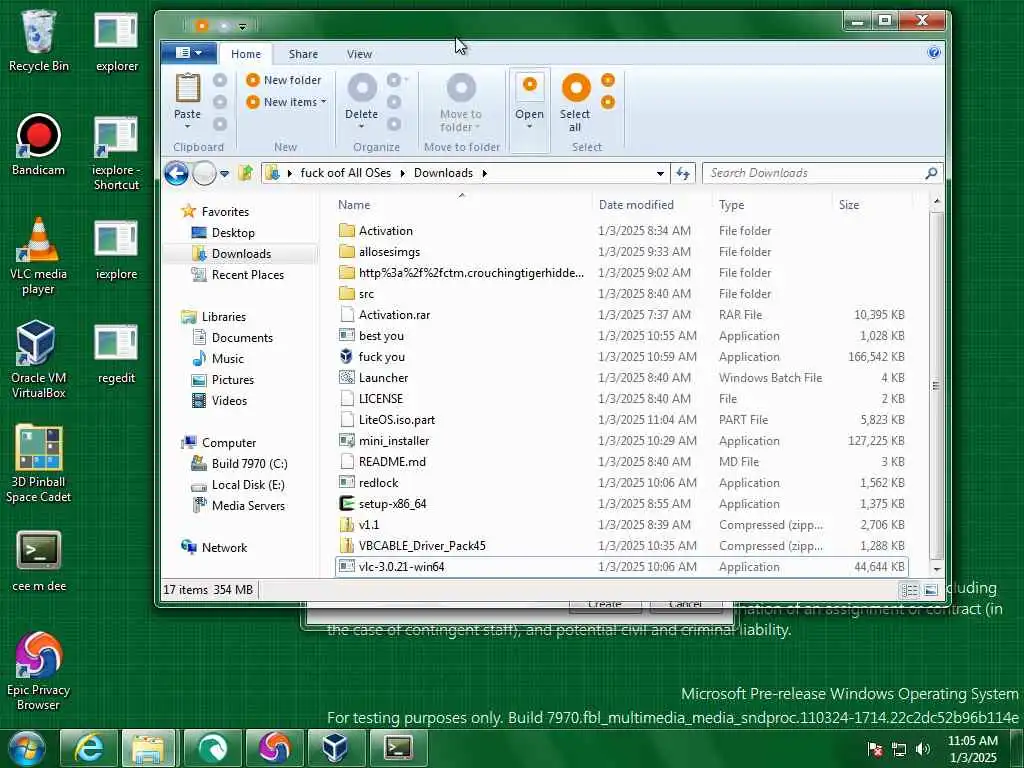Open Documents library in navigation pane
Screen dimensions: 1024x768
[x=242, y=338]
